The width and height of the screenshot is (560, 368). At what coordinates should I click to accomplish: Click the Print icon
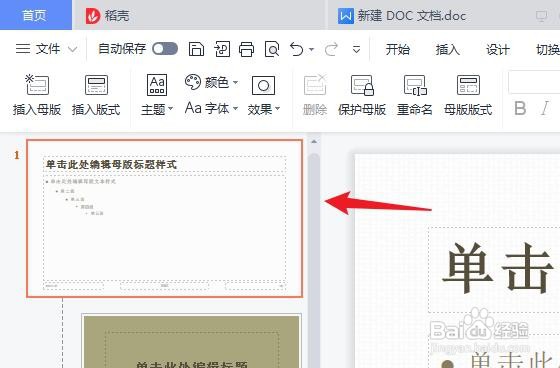[x=246, y=49]
